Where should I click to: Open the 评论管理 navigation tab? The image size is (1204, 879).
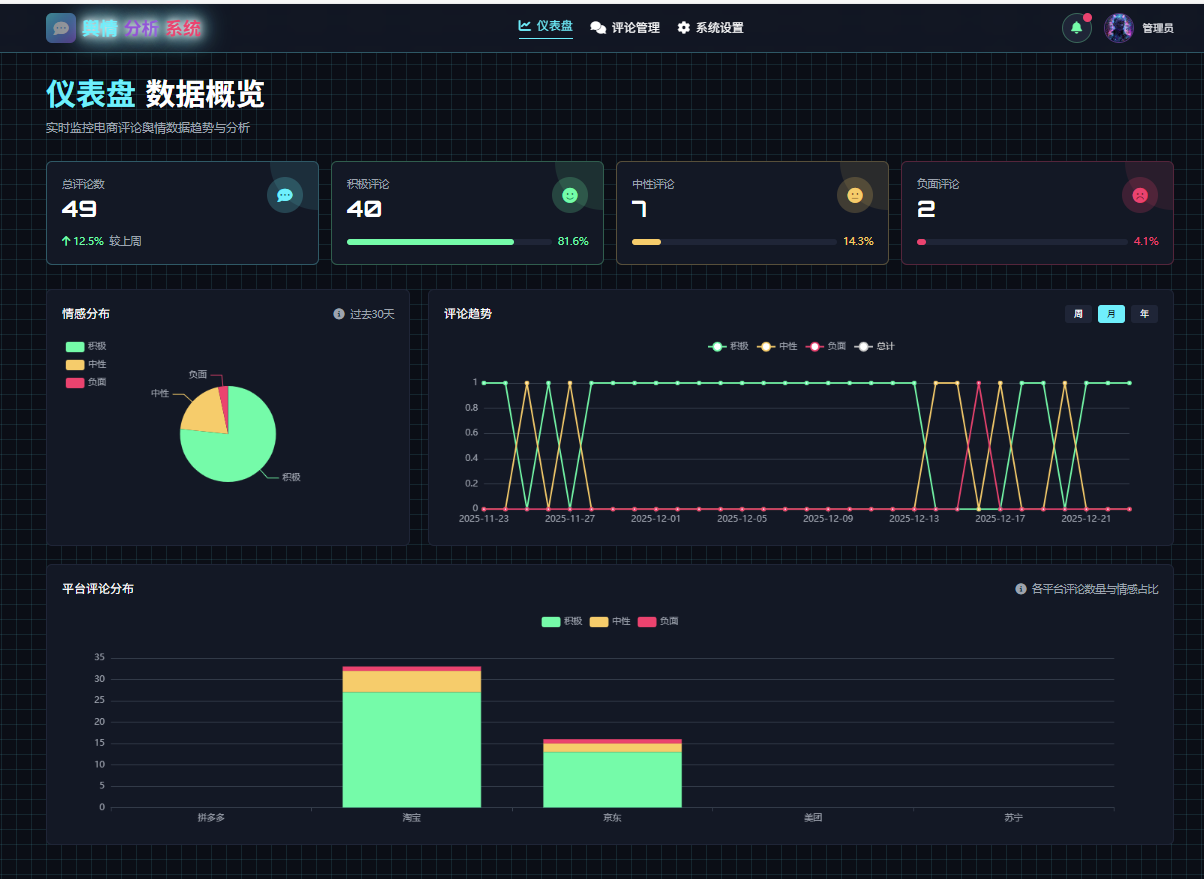point(625,28)
